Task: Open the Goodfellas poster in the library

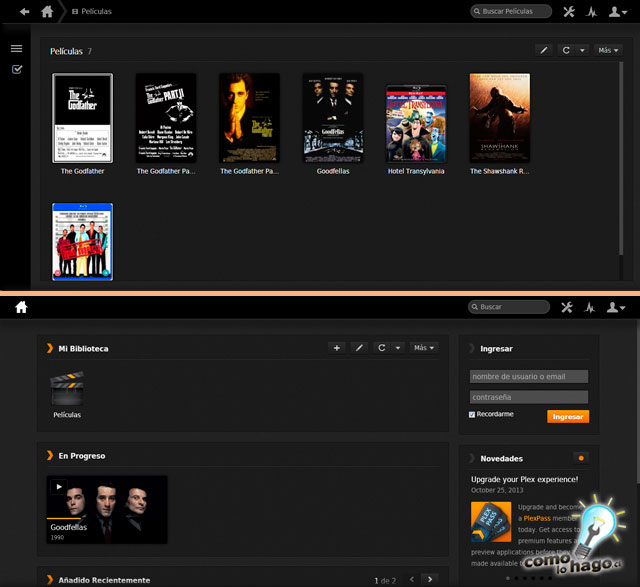Action: [x=333, y=118]
